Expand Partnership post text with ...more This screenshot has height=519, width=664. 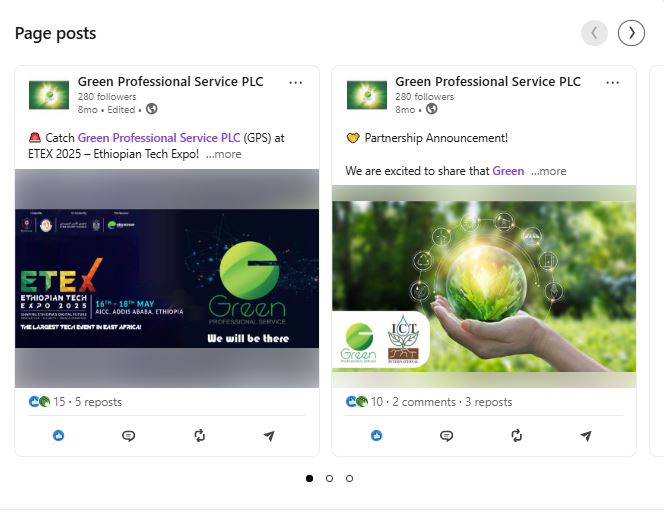click(x=548, y=171)
